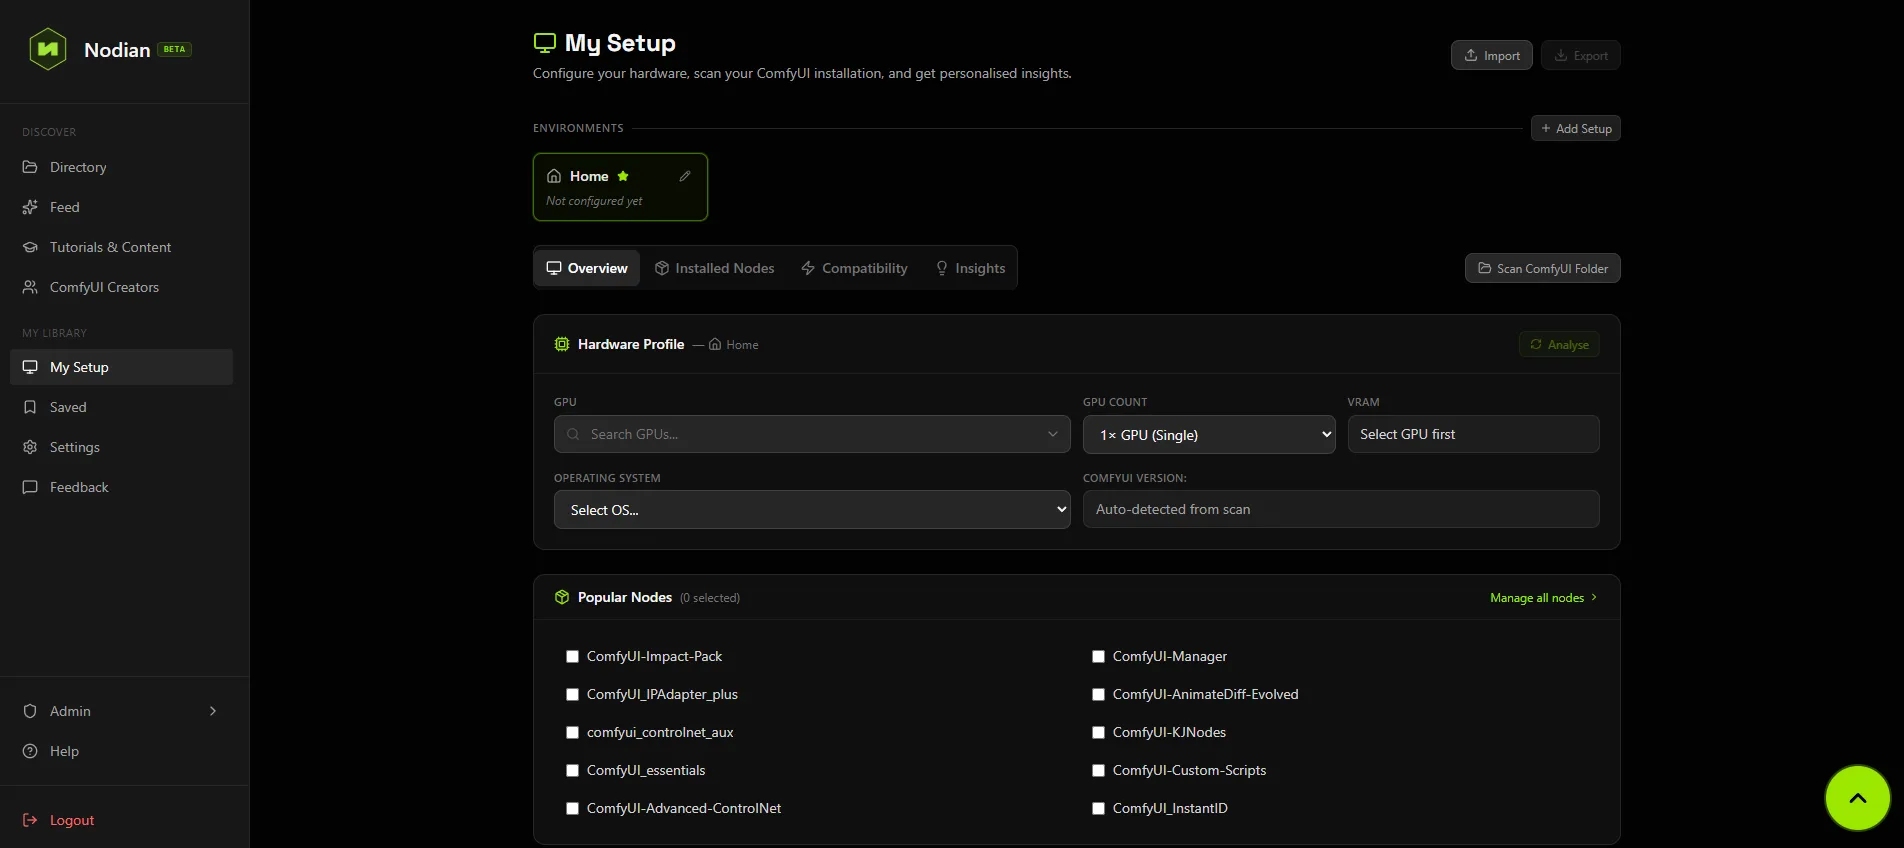
Task: Expand the Admin chevron in sidebar
Action: coord(213,711)
